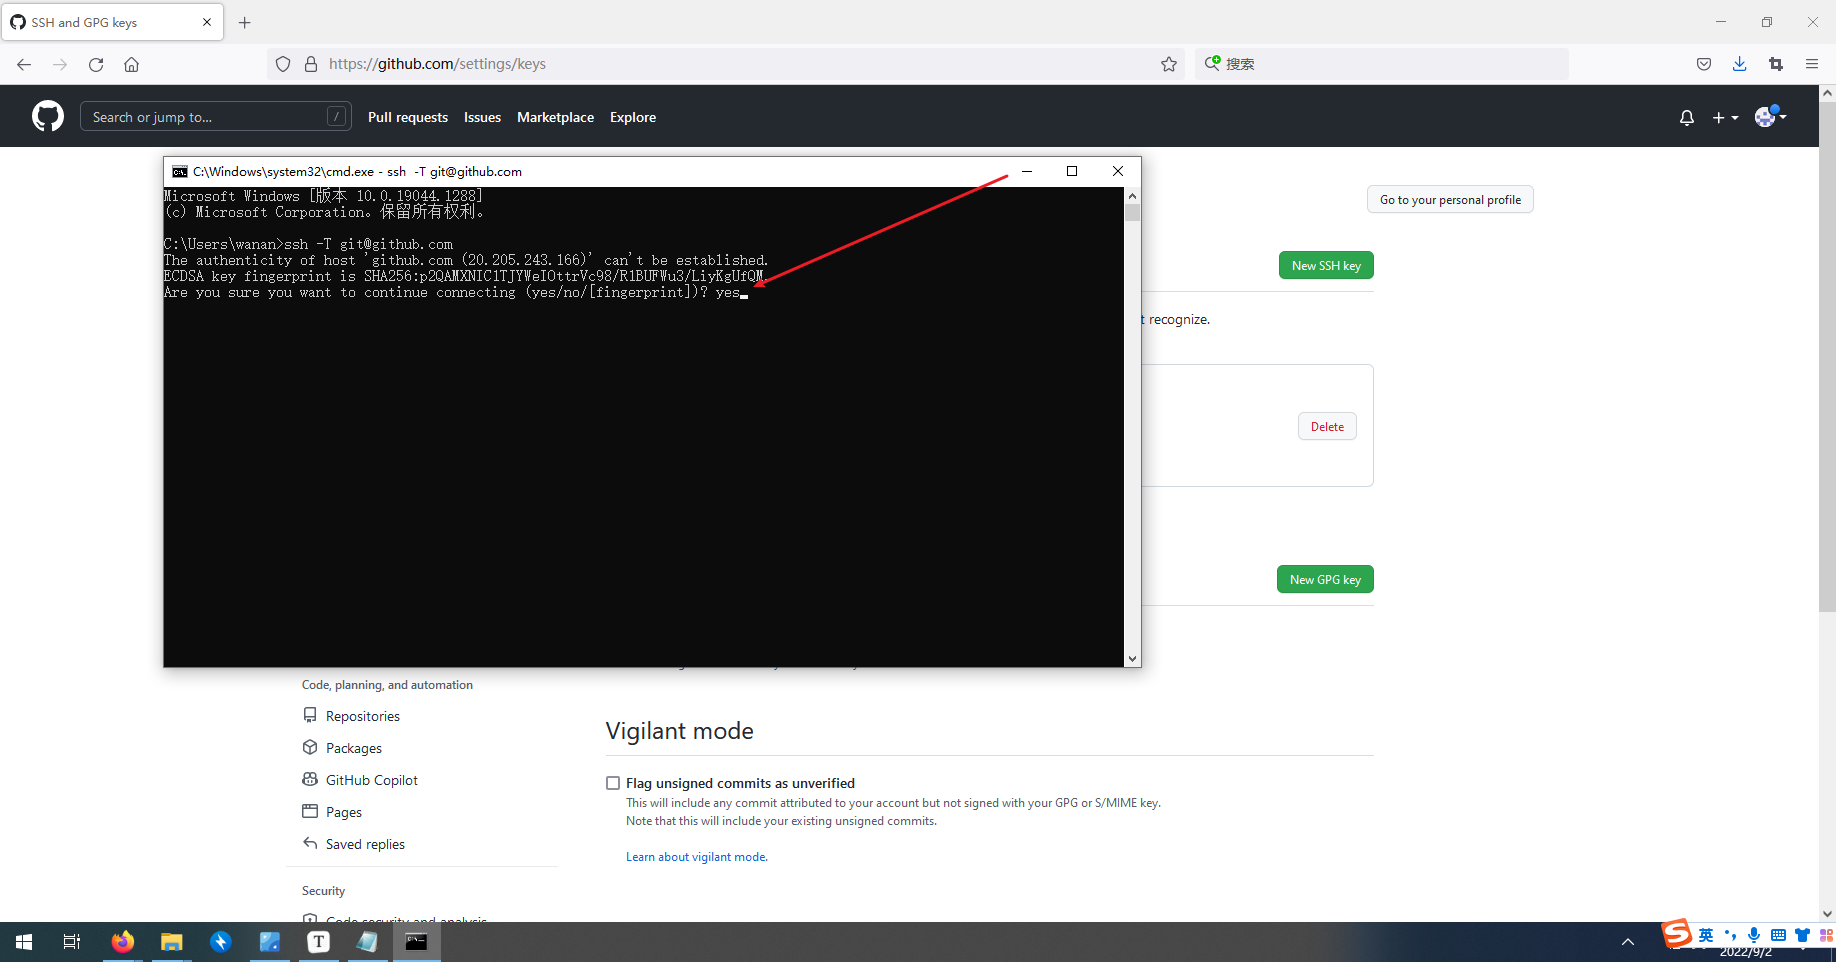This screenshot has height=962, width=1836.
Task: Open the Firefox downloads icon
Action: [1740, 64]
